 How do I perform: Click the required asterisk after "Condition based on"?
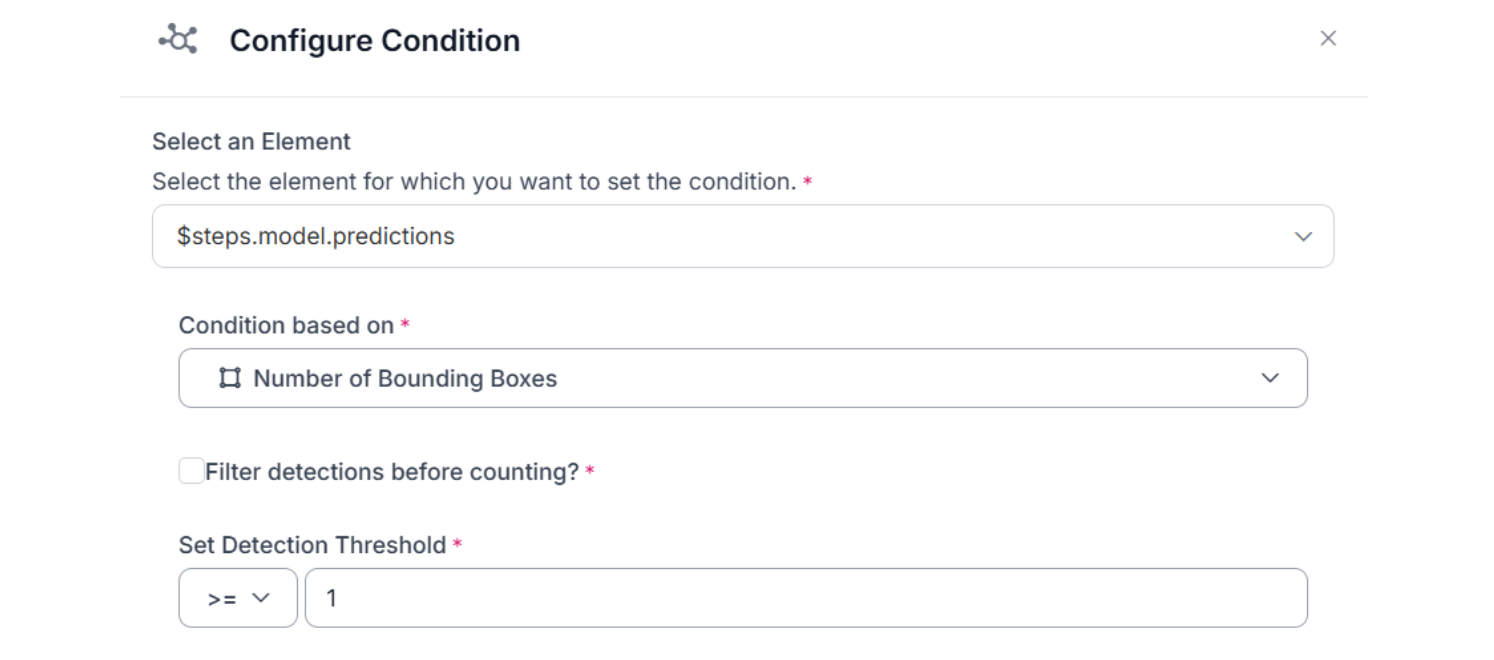click(405, 324)
